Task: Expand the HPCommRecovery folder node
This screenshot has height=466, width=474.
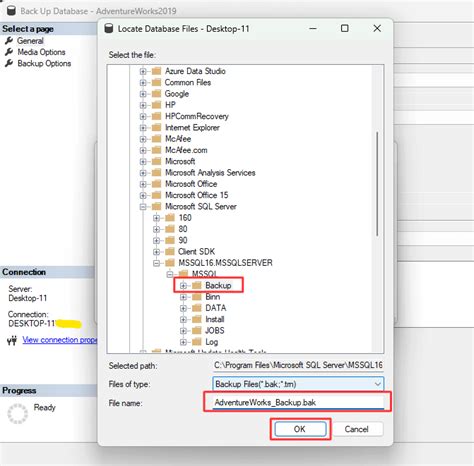Action: click(x=143, y=116)
